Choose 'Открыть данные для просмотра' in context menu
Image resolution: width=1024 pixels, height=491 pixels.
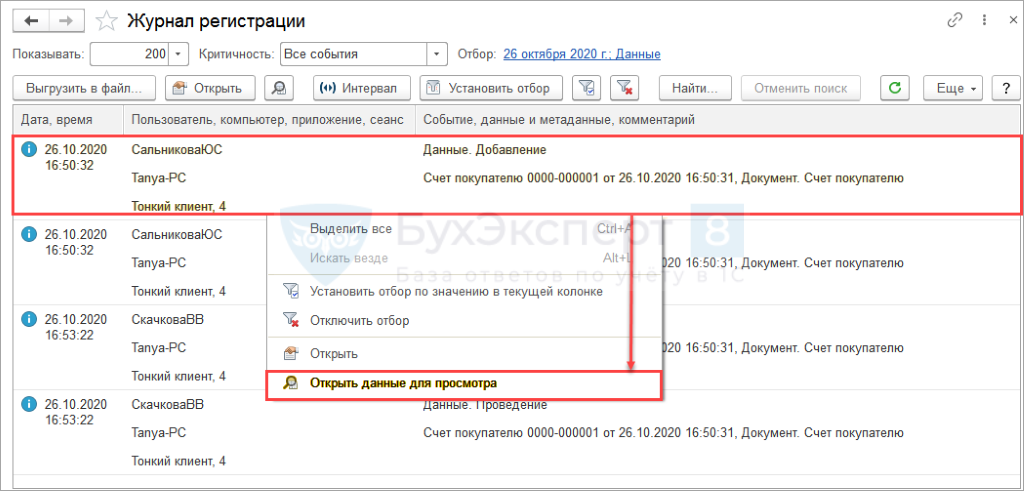click(x=403, y=383)
